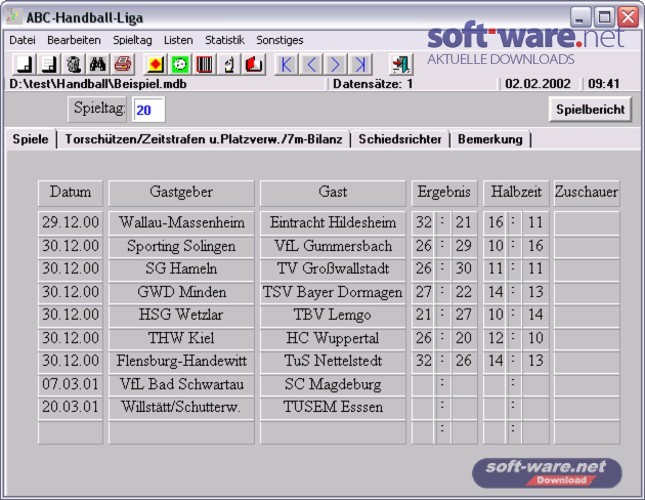Click the trash can delete icon

[73, 64]
